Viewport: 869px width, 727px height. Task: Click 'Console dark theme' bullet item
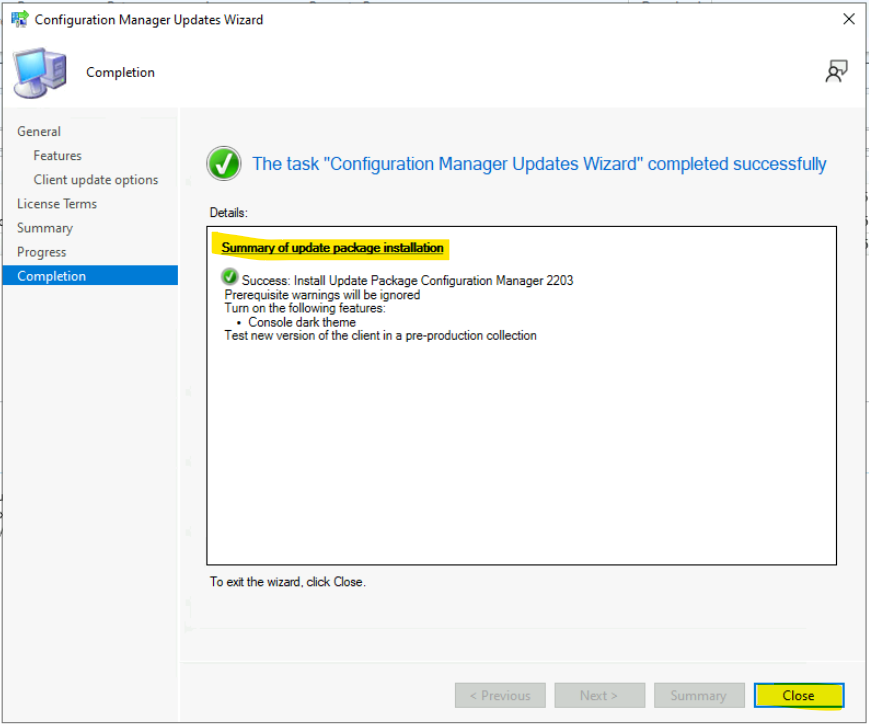[301, 322]
